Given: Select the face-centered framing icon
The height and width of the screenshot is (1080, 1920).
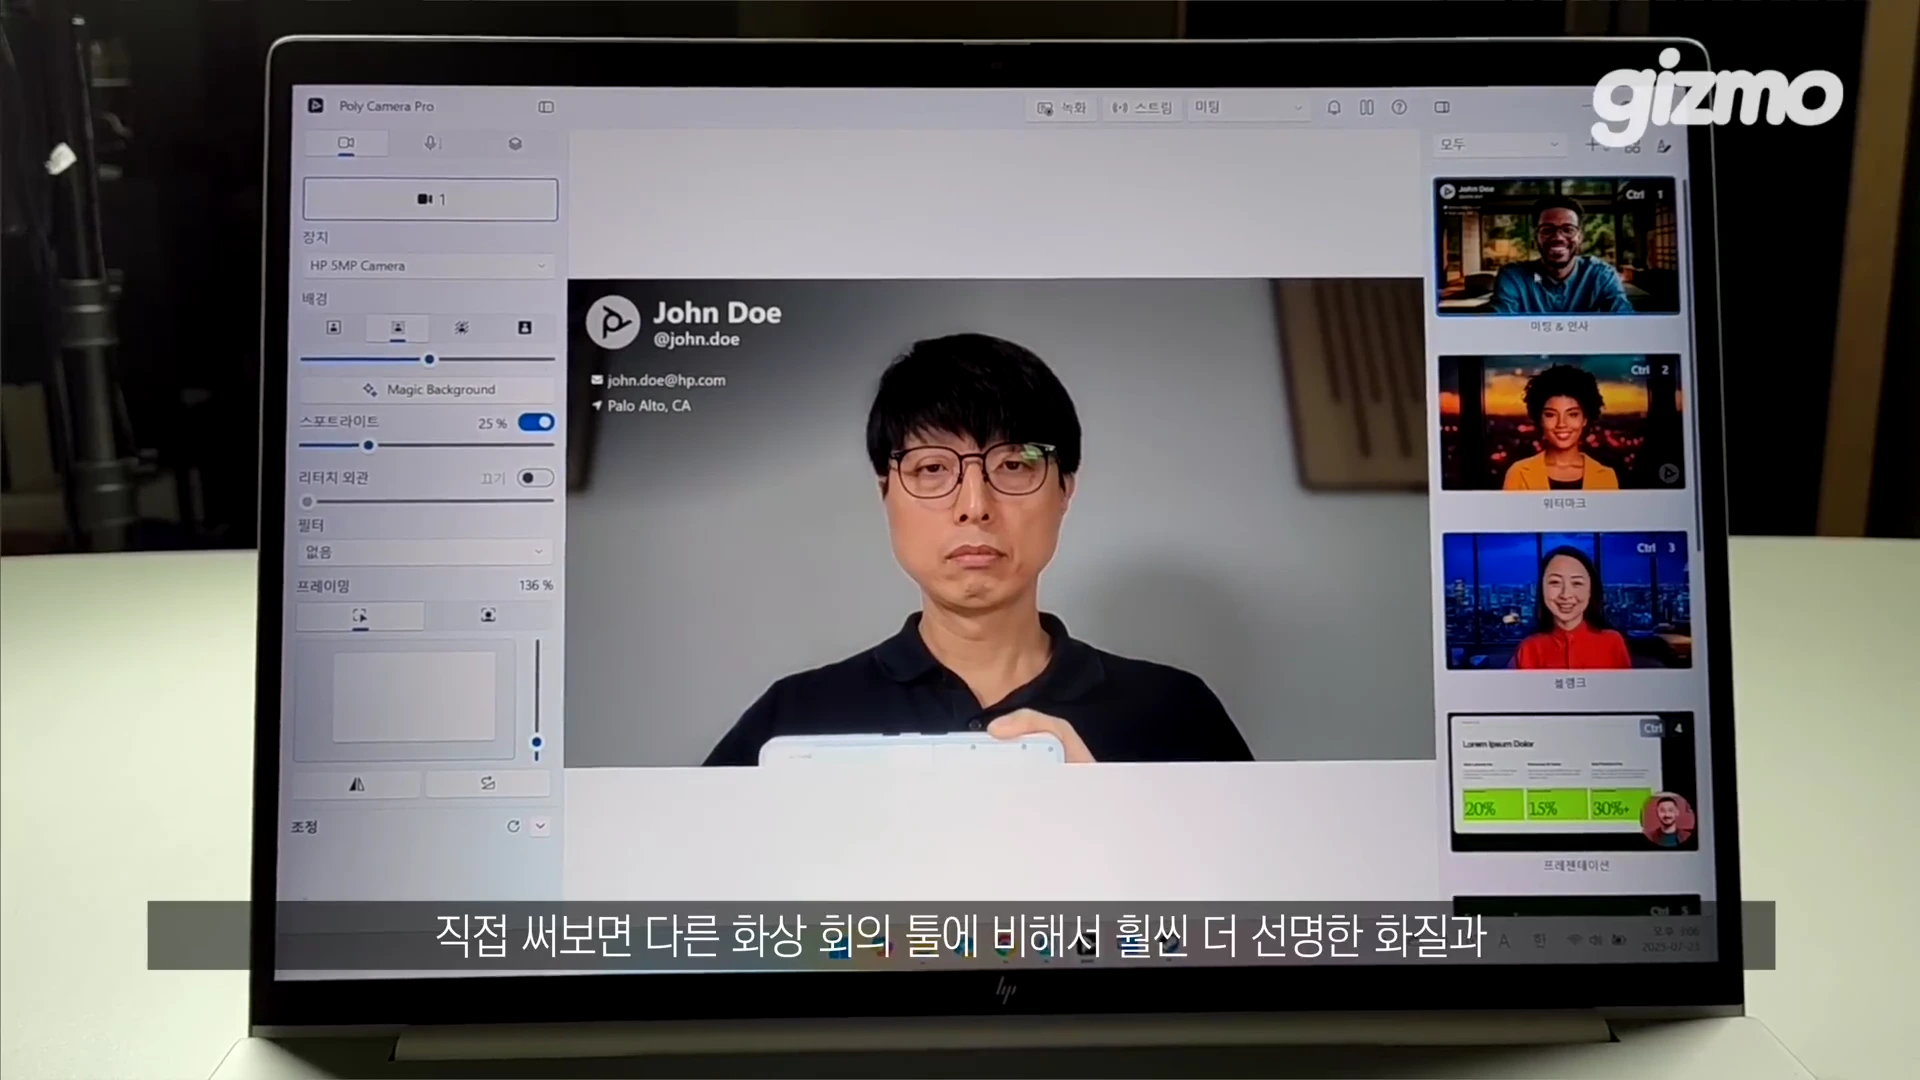Looking at the screenshot, I should click(x=488, y=616).
